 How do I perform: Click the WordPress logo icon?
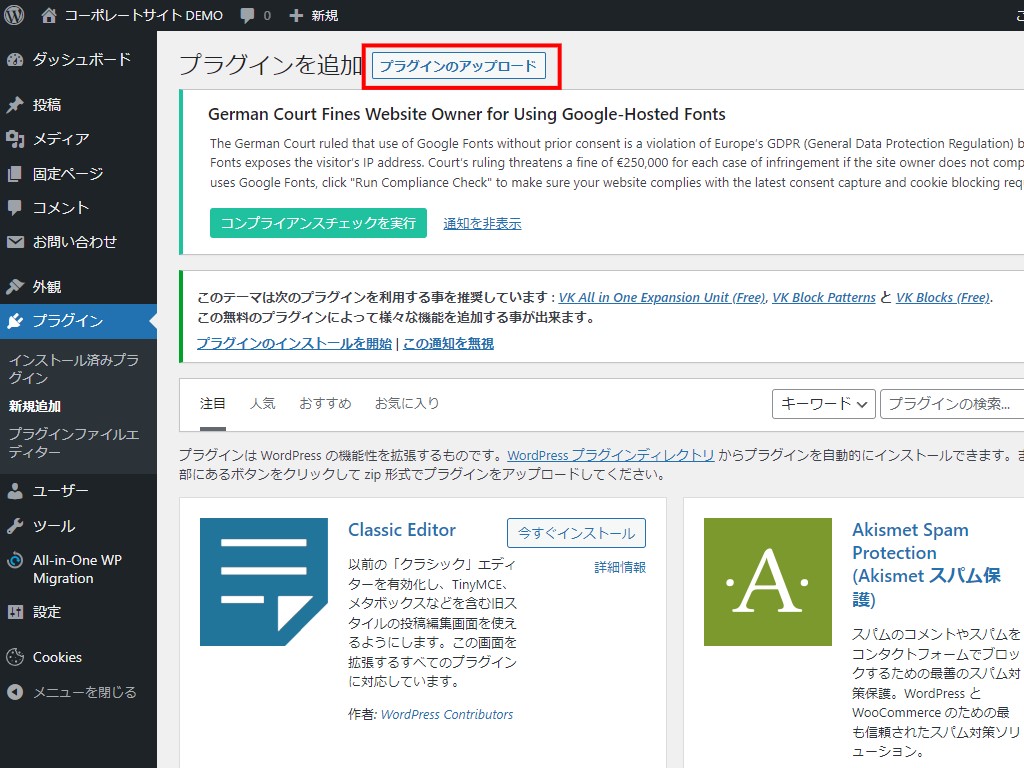[x=14, y=15]
